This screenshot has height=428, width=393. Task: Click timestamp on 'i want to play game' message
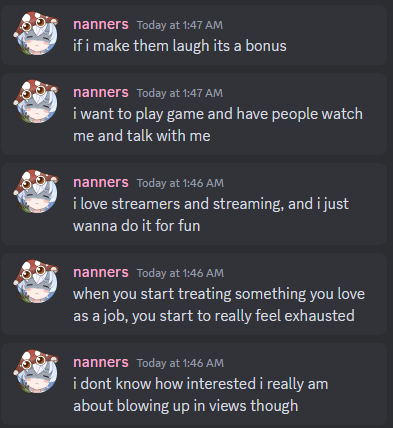(180, 93)
